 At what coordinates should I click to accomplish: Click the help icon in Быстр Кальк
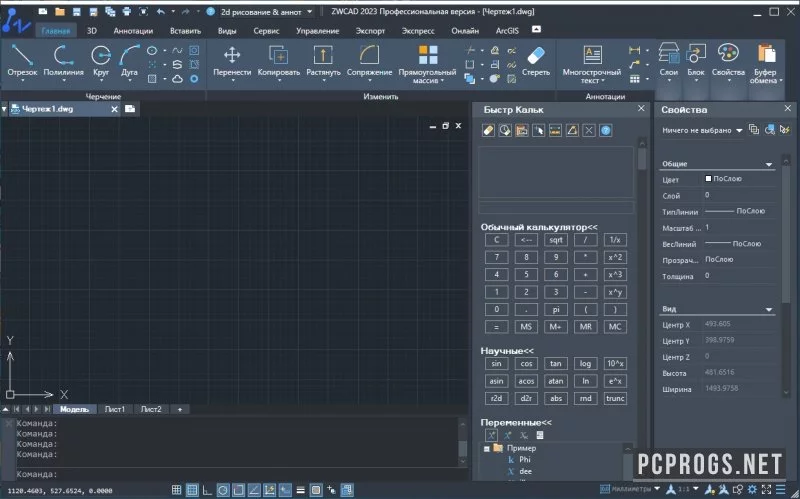coord(606,131)
